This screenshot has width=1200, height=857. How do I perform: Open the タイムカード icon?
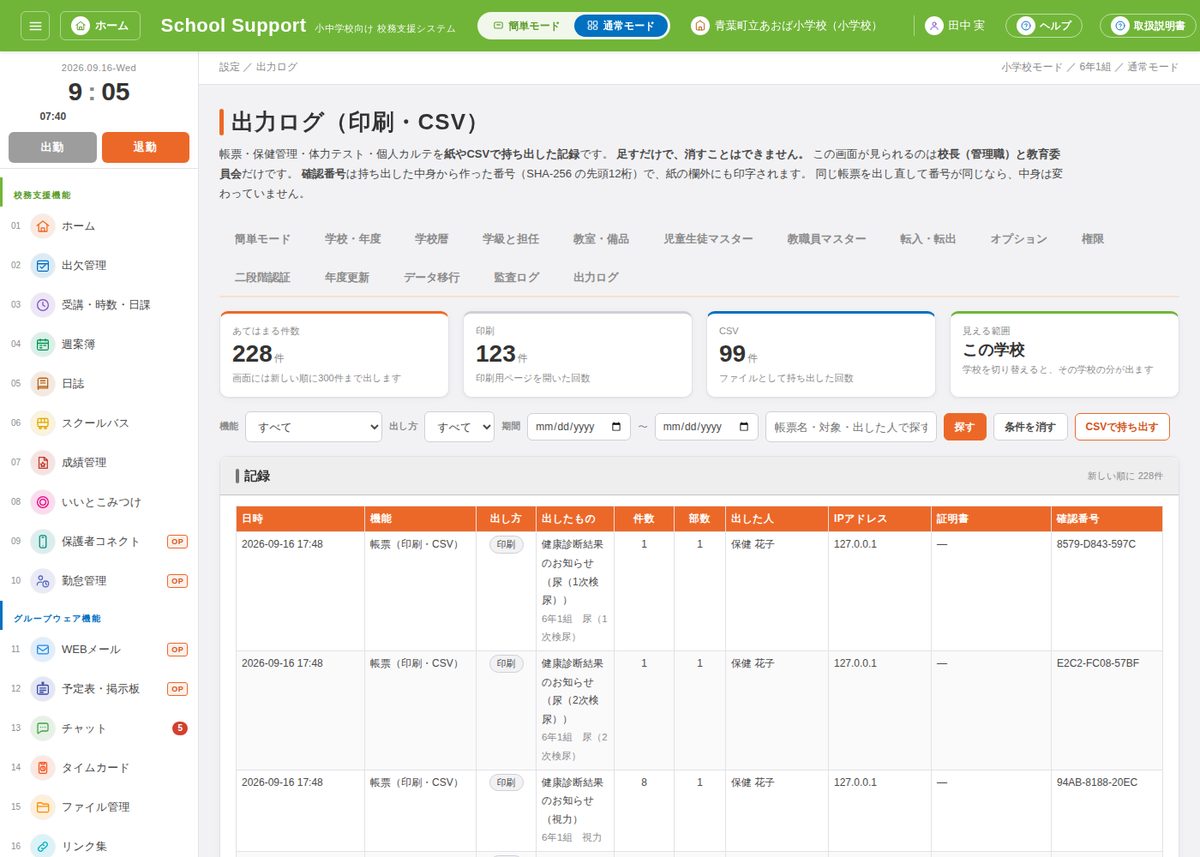pyautogui.click(x=43, y=768)
